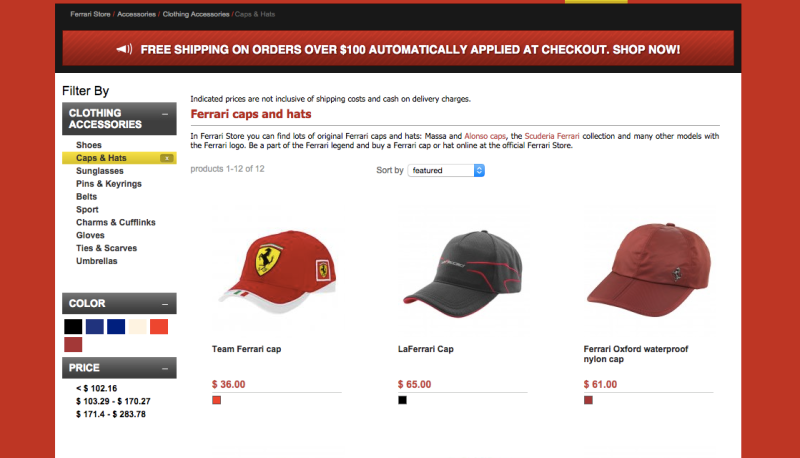Collapse the Color filter section

point(165,304)
